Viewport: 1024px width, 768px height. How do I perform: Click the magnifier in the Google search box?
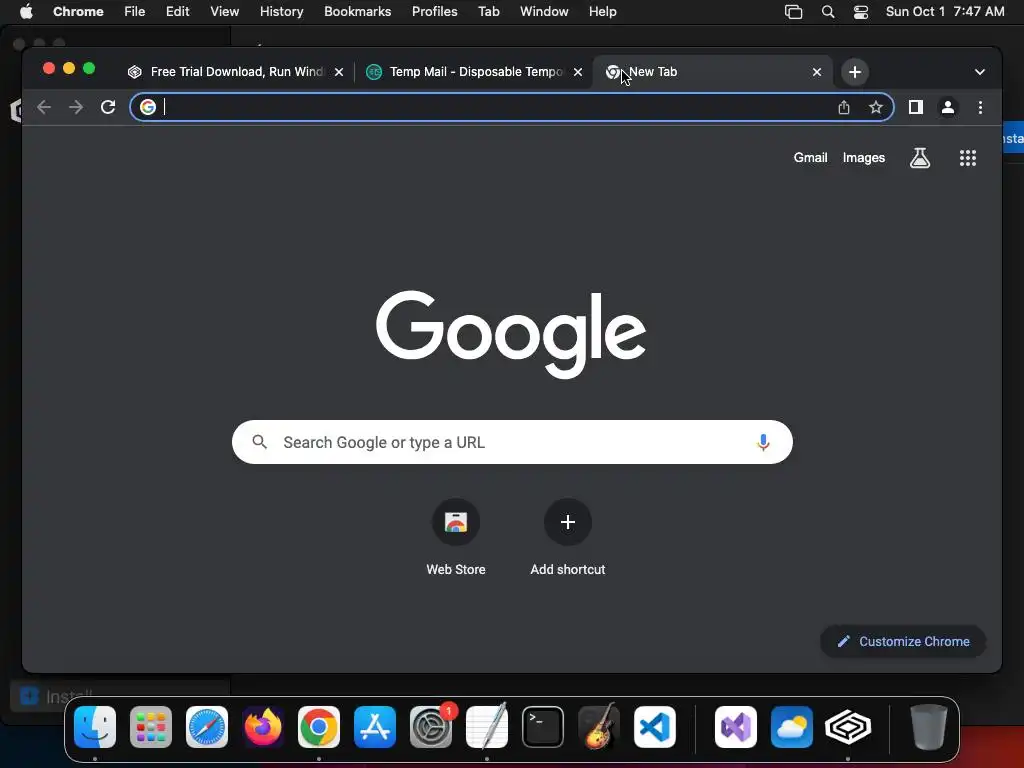[x=259, y=442]
